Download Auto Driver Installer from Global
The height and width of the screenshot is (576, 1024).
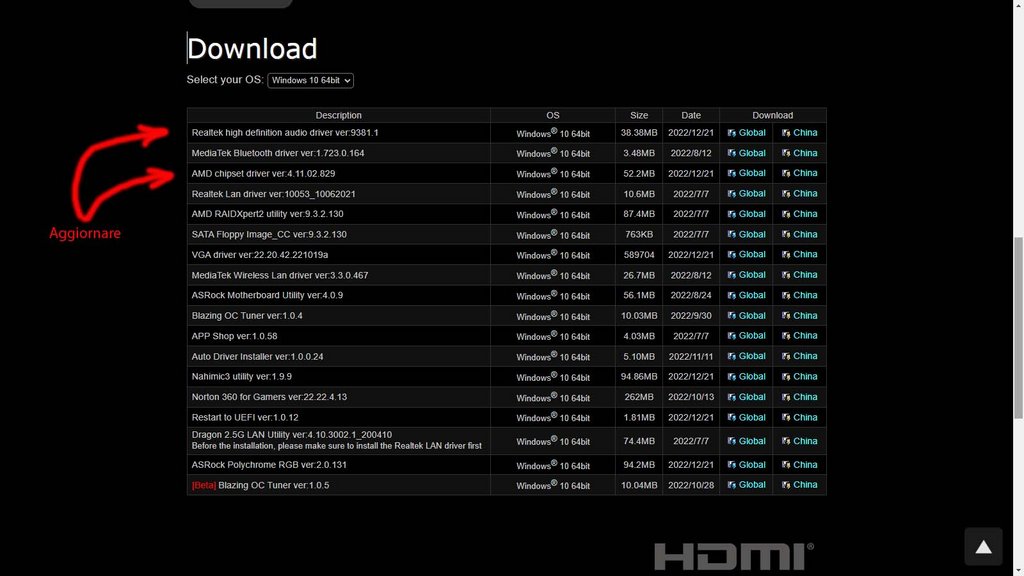click(746, 356)
